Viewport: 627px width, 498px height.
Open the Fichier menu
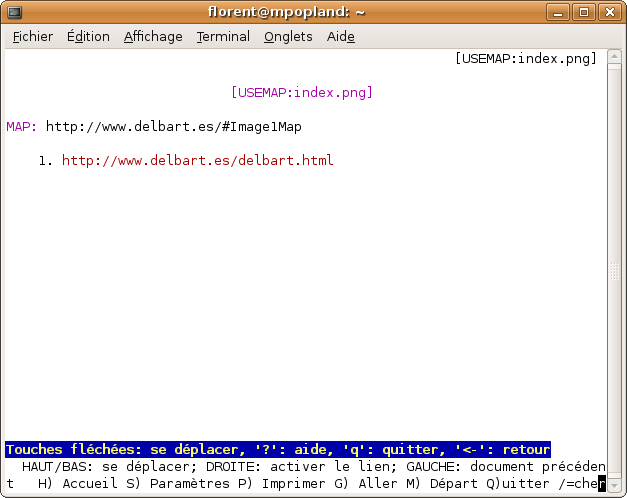[x=33, y=37]
